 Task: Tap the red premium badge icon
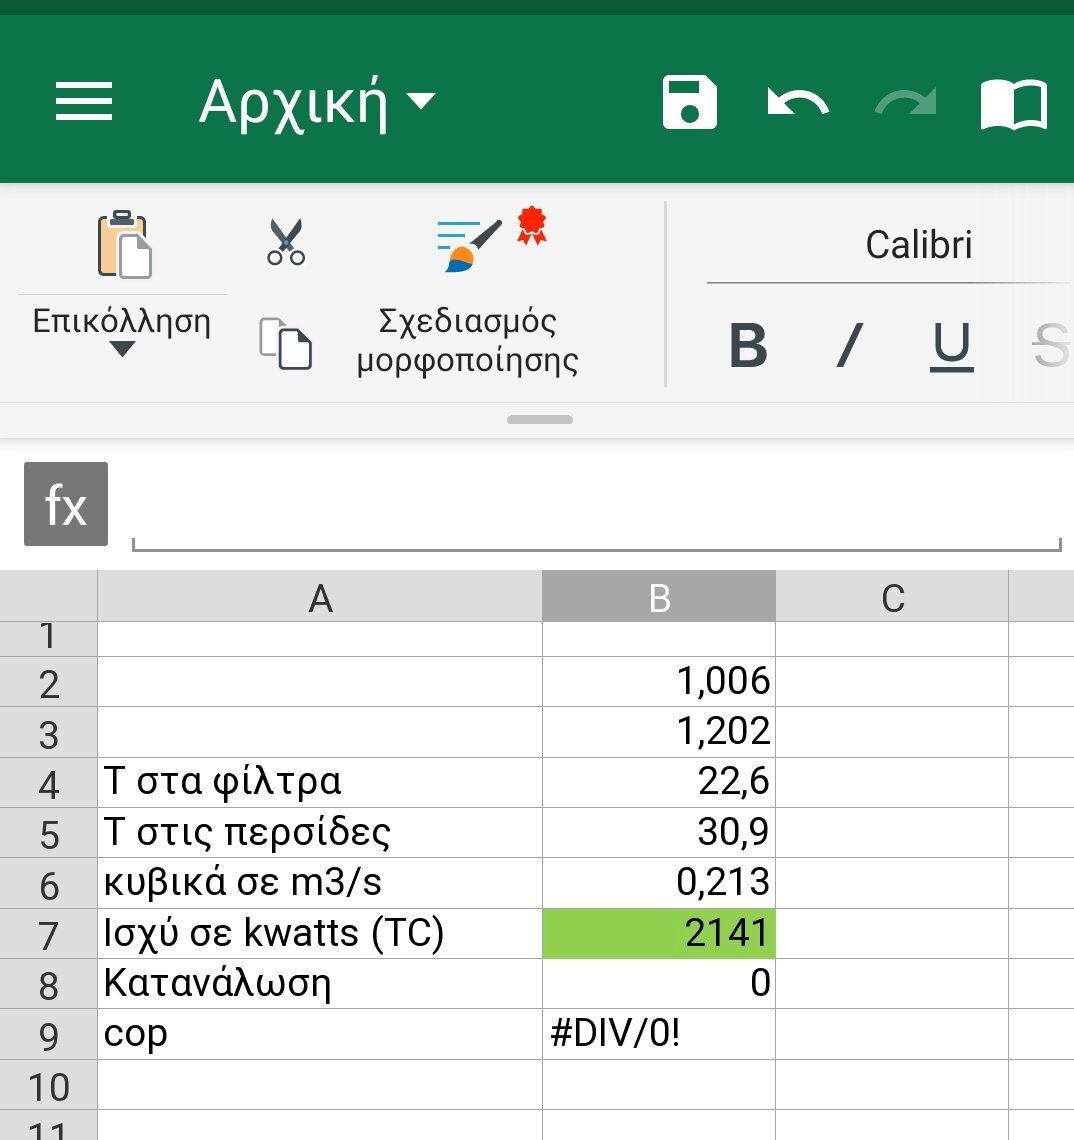(532, 225)
